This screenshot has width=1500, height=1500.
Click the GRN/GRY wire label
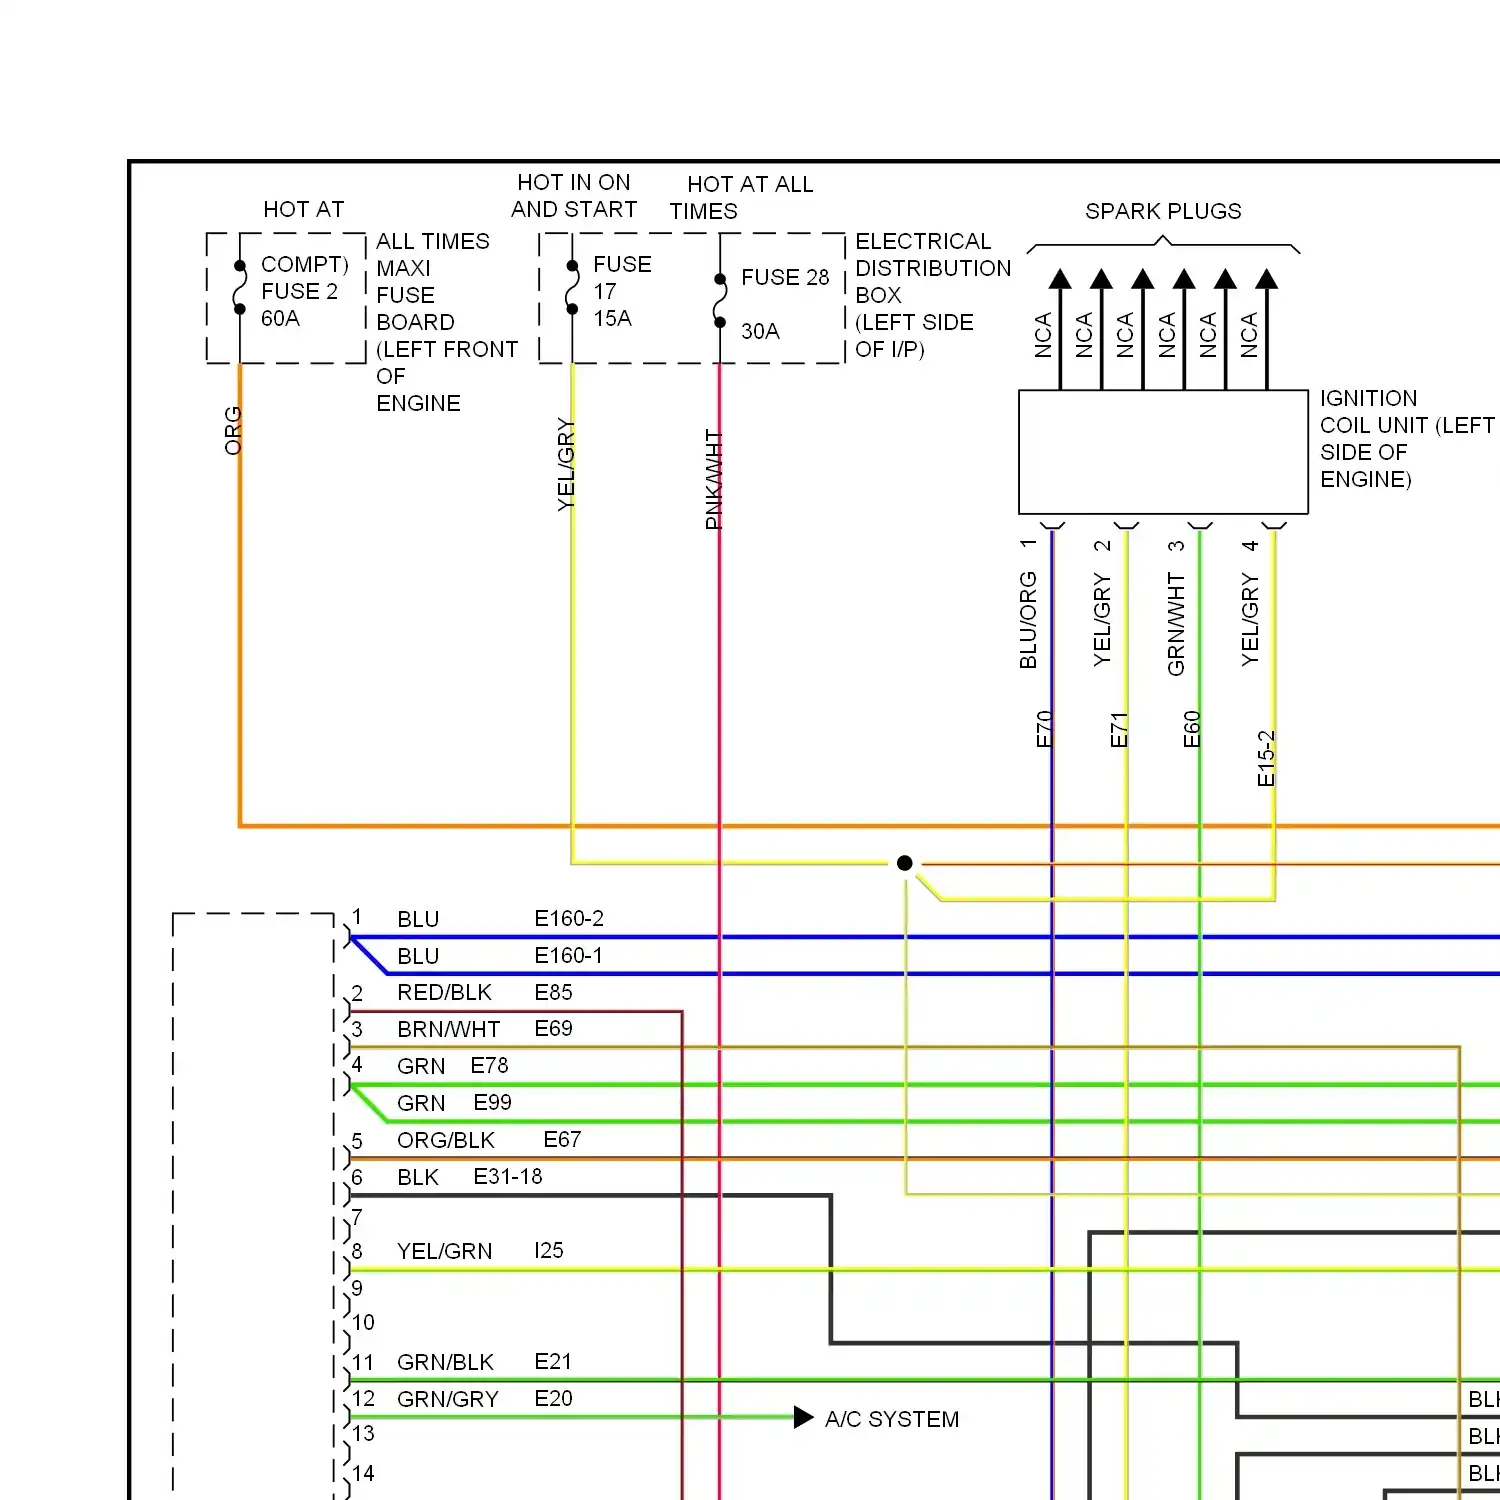[448, 1399]
